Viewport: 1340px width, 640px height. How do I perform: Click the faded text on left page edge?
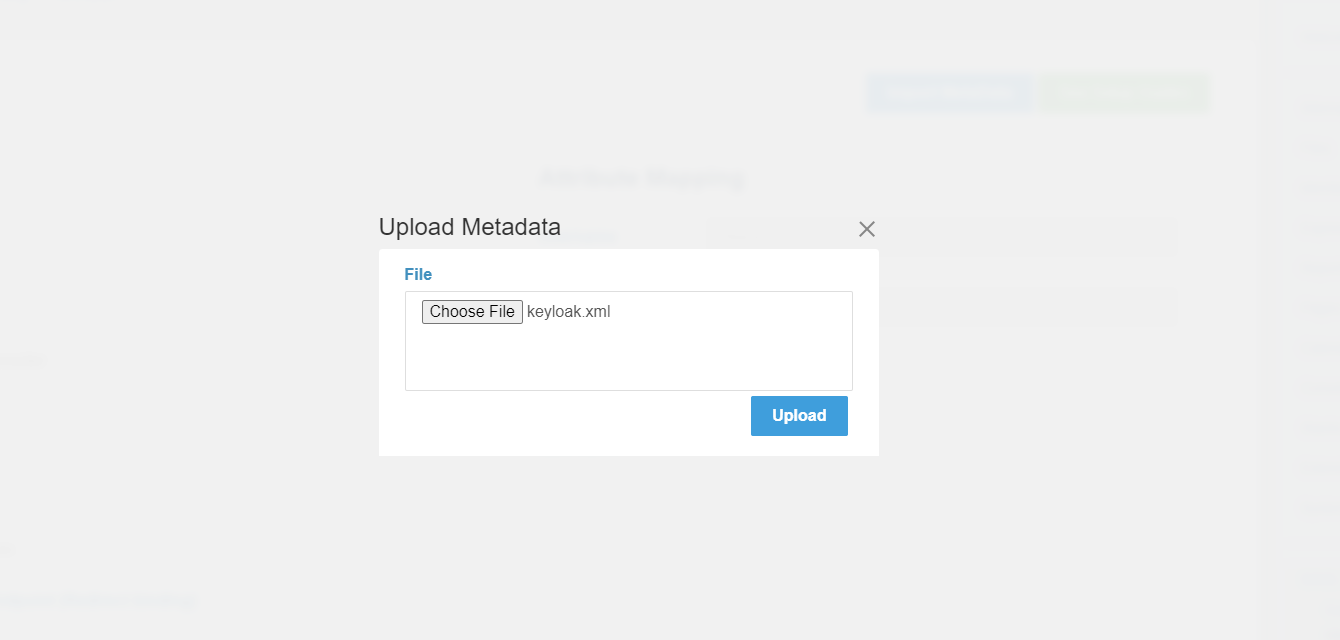coord(22,360)
